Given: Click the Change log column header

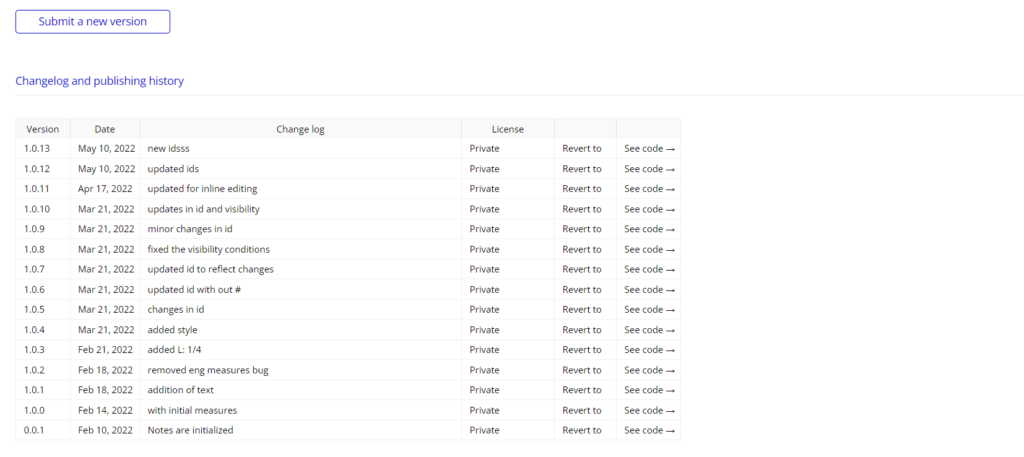Looking at the screenshot, I should pyautogui.click(x=300, y=129).
